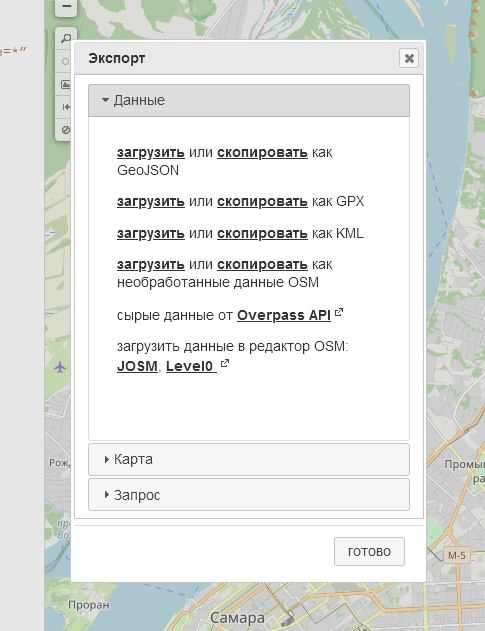Copy data as GPX via скопировать

coord(262,201)
